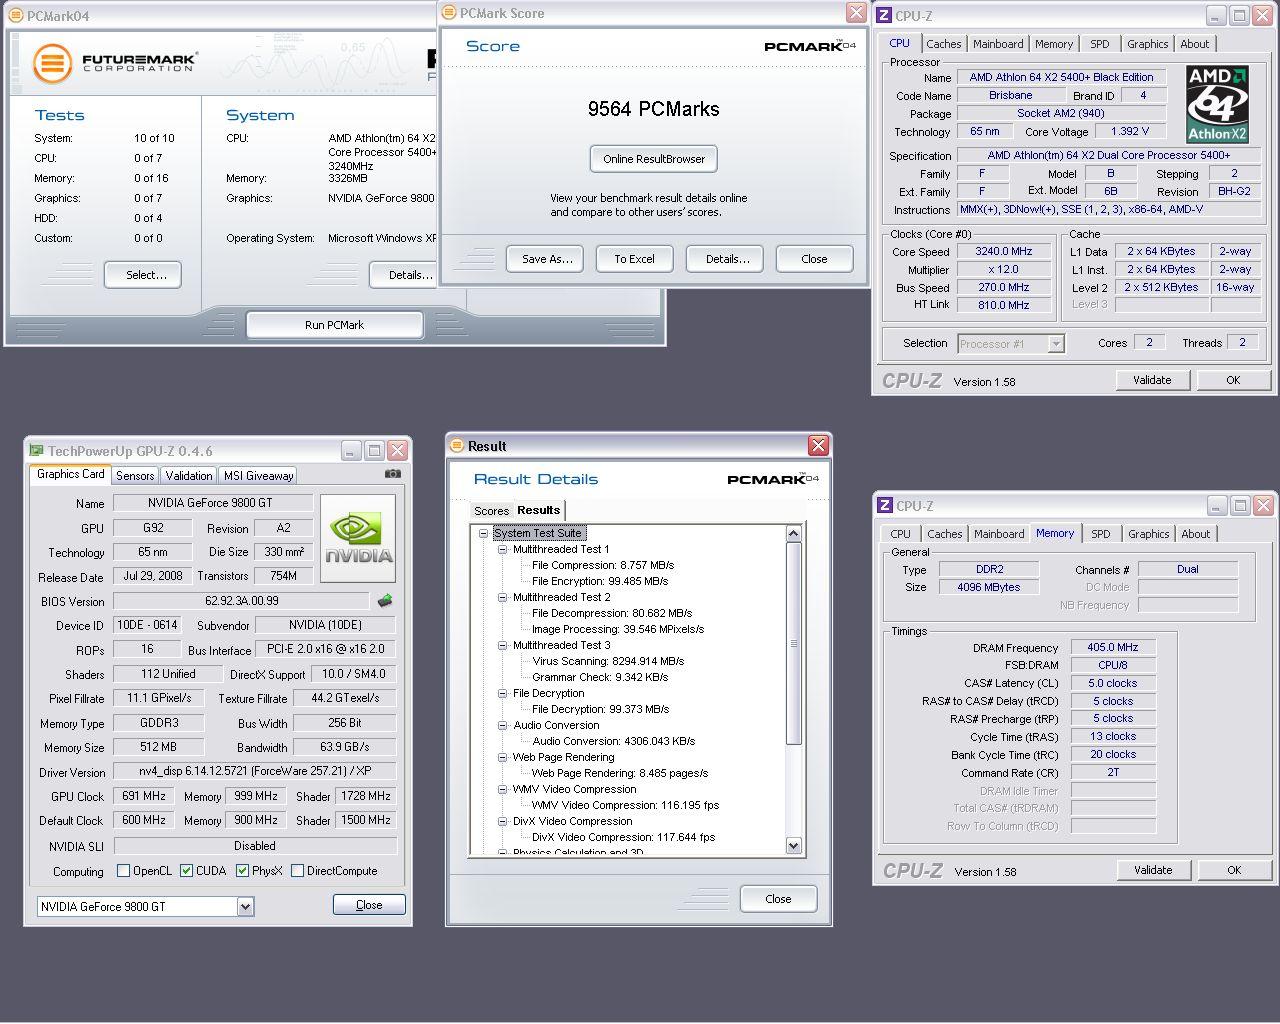Click DRAM Frequency value 405.0 MHz

[x=1113, y=648]
